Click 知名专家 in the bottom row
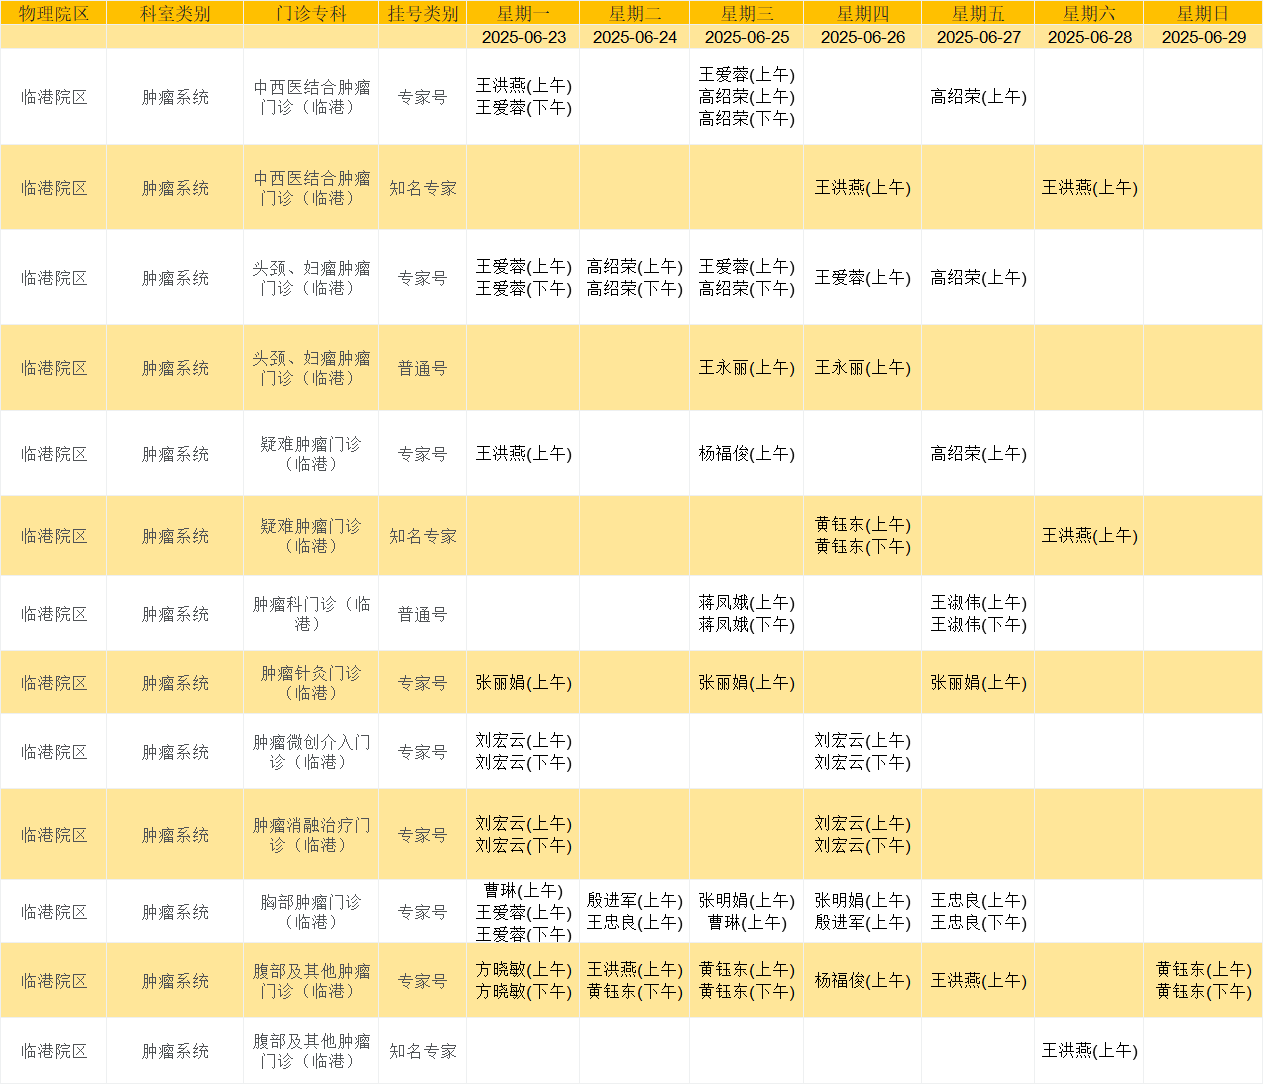This screenshot has width=1263, height=1084. click(x=423, y=1051)
